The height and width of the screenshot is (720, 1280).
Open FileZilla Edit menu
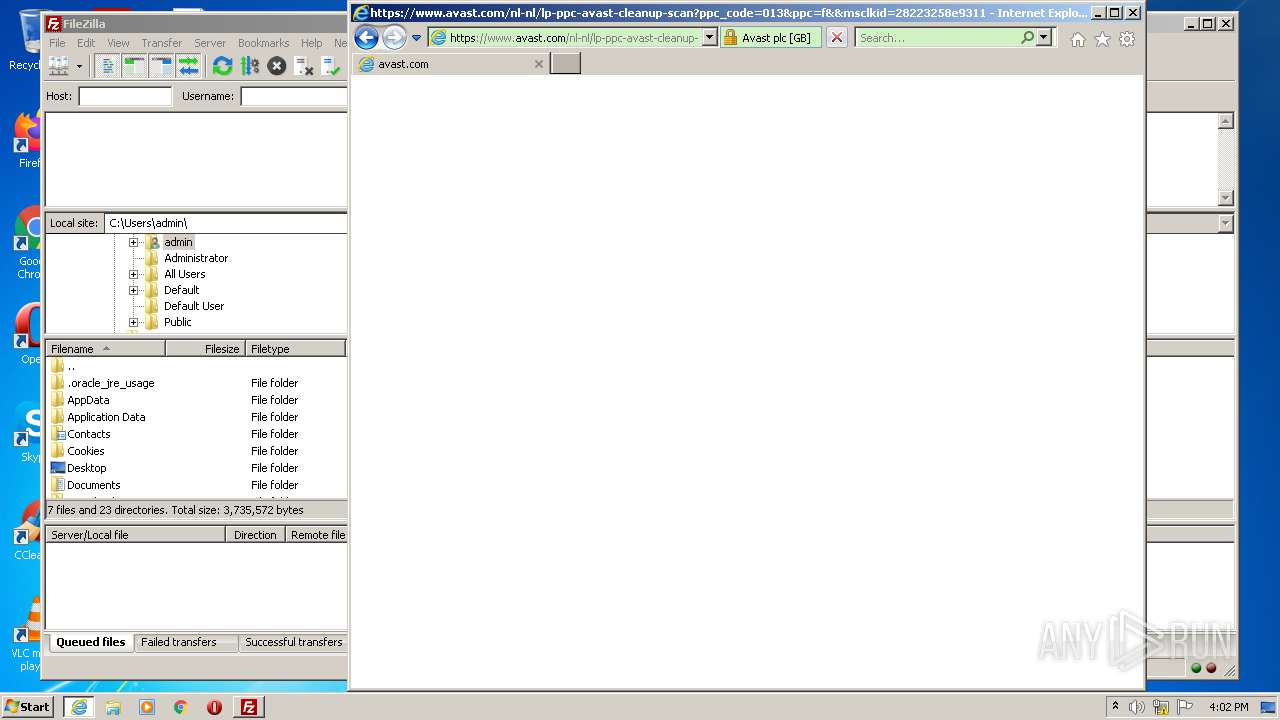(86, 43)
